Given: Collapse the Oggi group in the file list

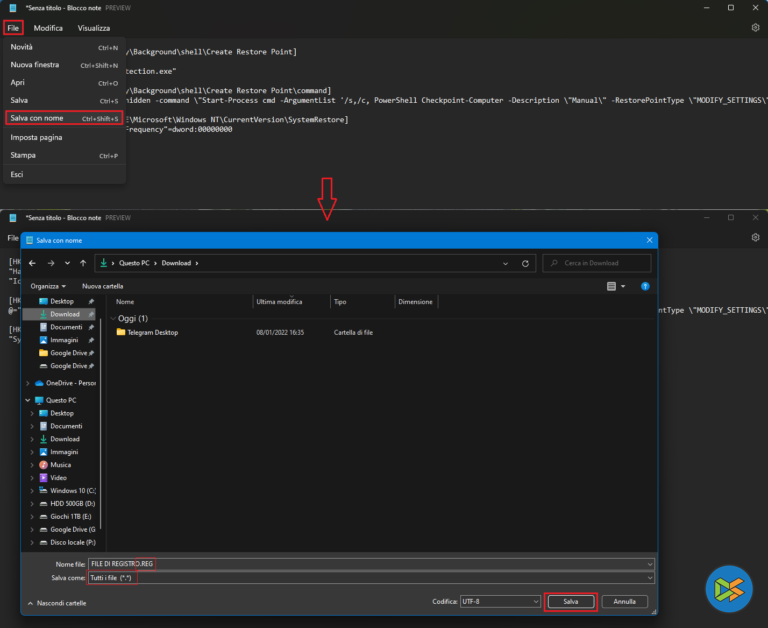Looking at the screenshot, I should point(112,318).
